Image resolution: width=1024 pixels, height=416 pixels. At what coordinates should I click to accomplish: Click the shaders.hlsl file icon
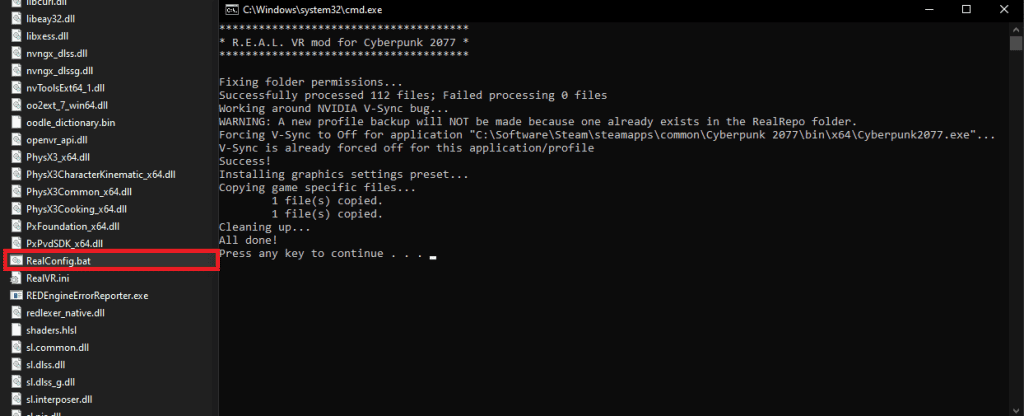[16, 330]
